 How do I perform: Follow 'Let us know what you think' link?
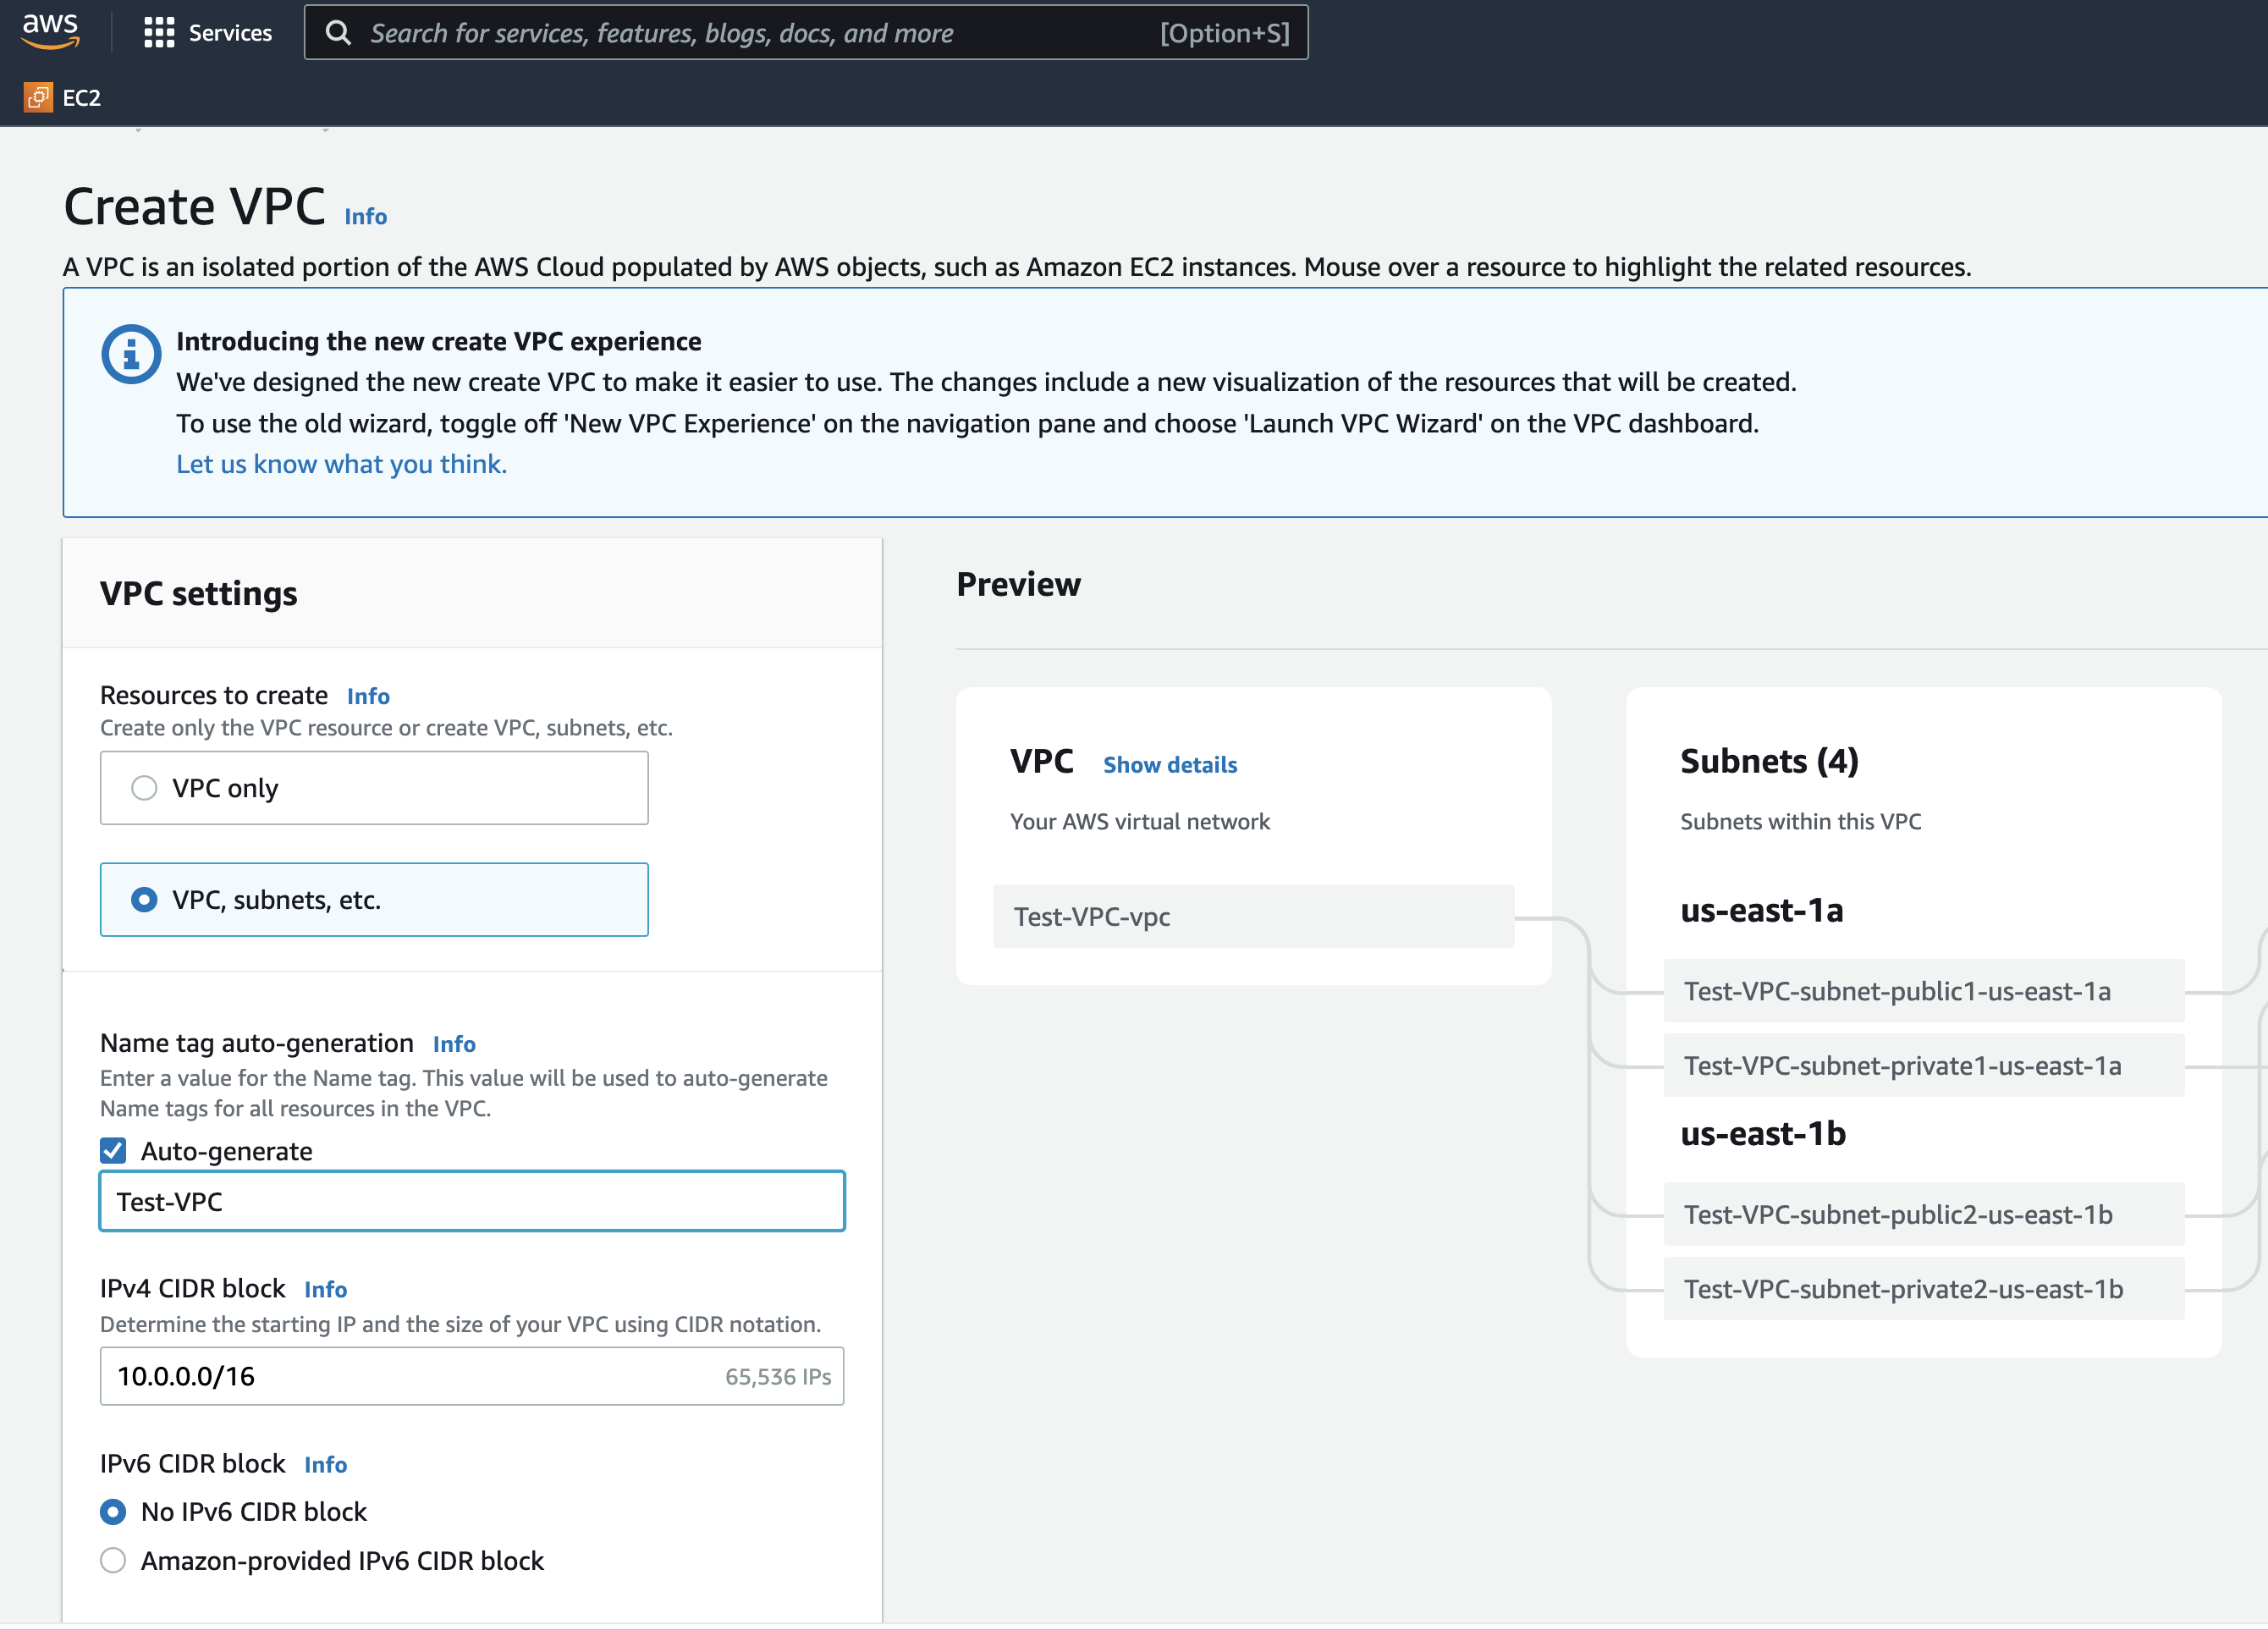tap(341, 464)
